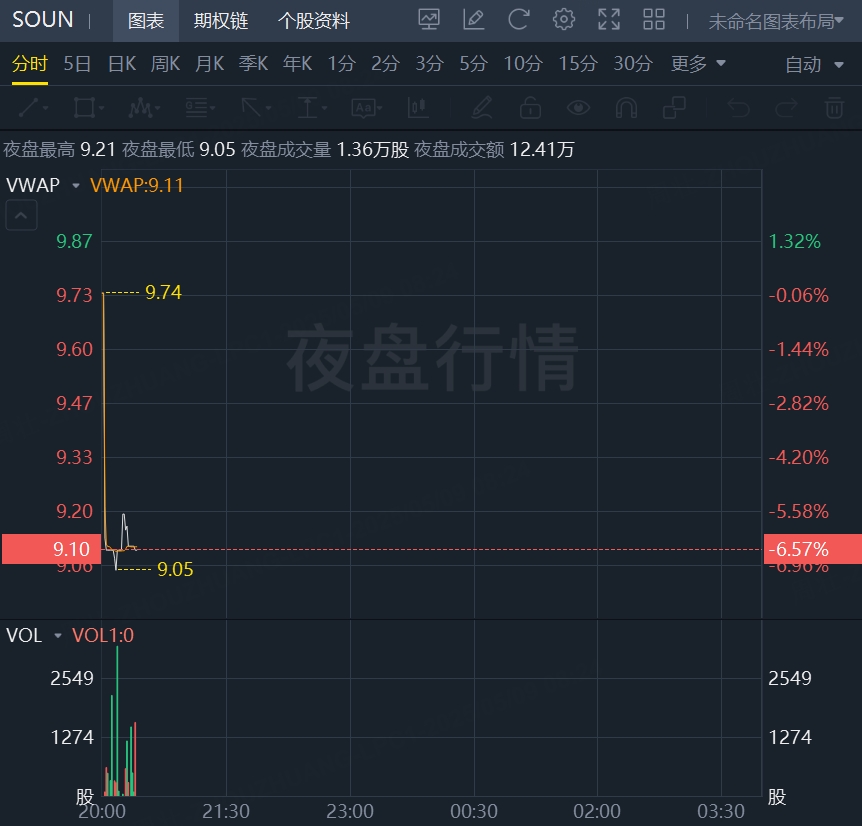Switch to the 个股资料 tab
This screenshot has height=826, width=862.
click(x=313, y=21)
